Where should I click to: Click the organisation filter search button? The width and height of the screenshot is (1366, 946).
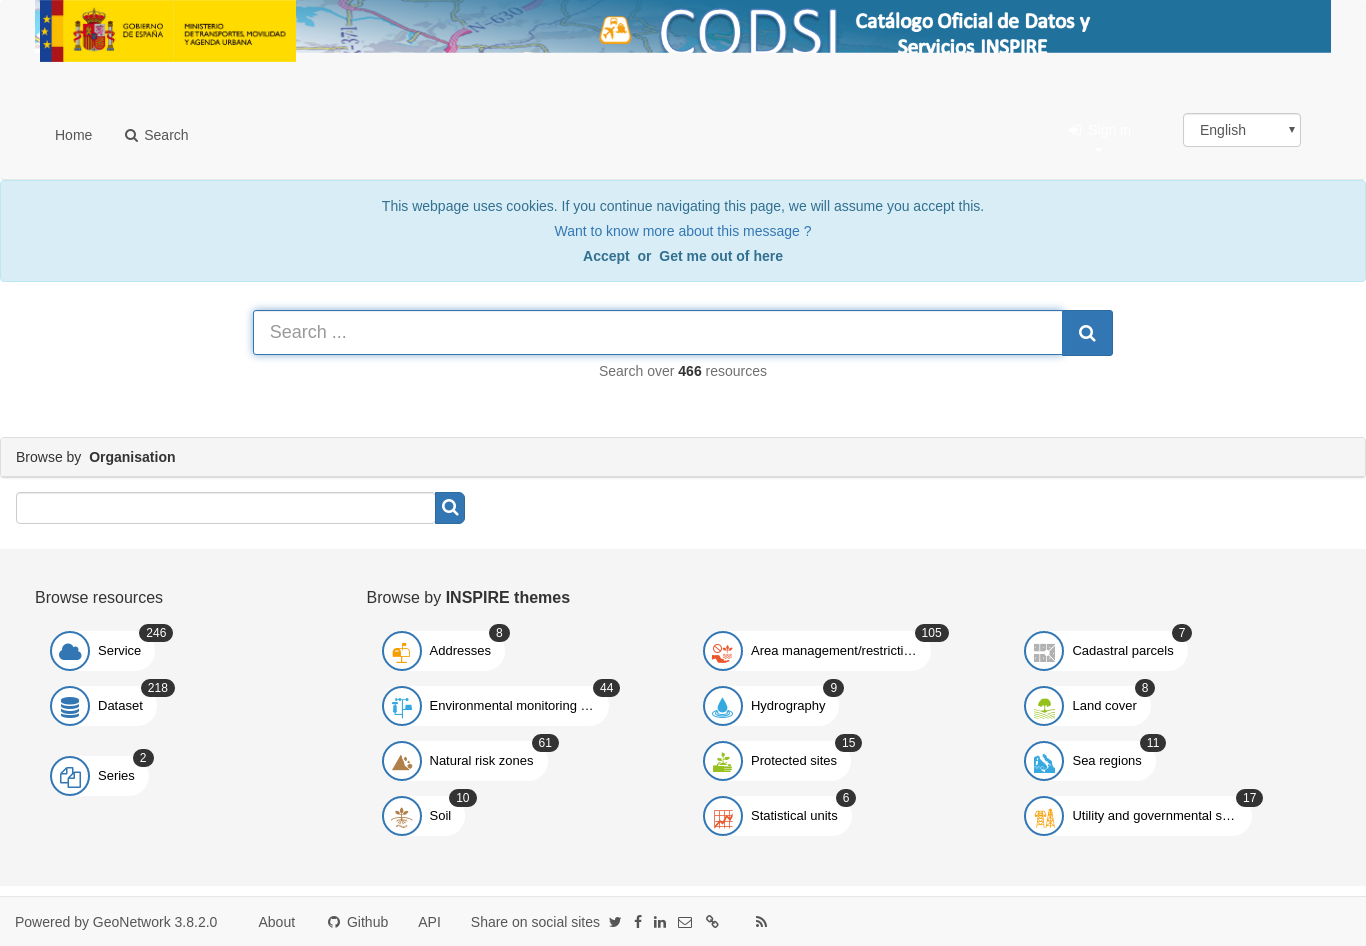450,508
